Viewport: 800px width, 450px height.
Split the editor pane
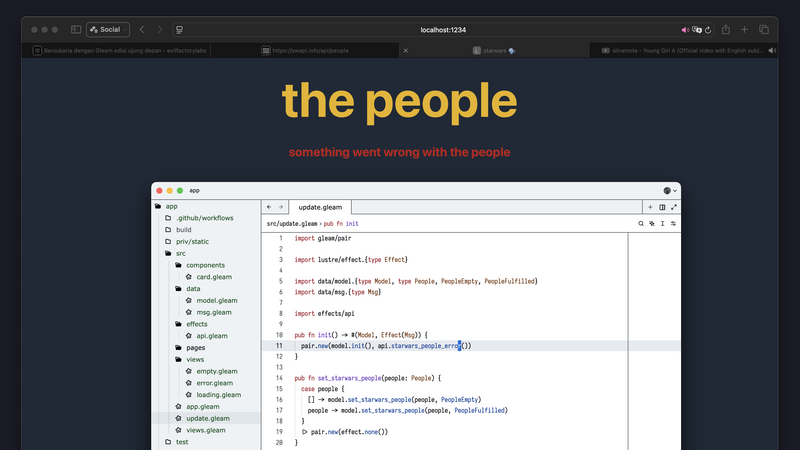(662, 207)
